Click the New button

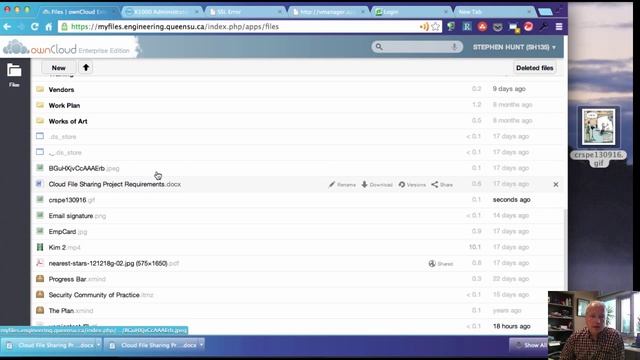pyautogui.click(x=58, y=68)
